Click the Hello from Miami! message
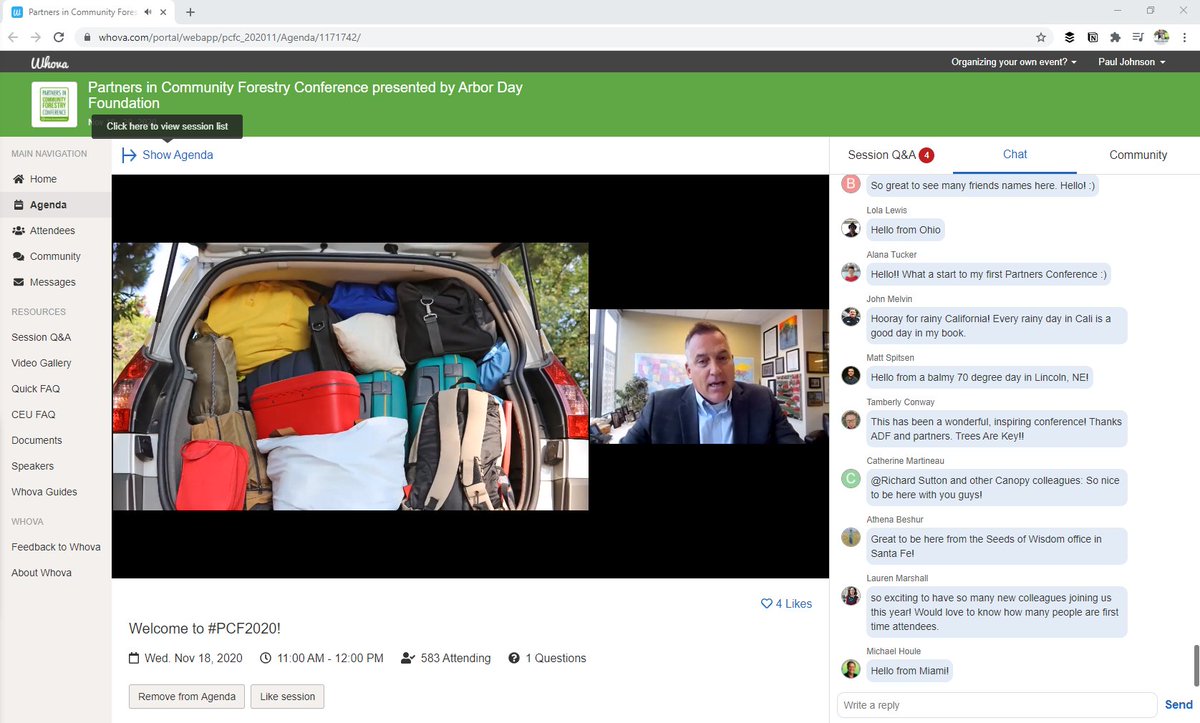Image resolution: width=1200 pixels, height=723 pixels. pos(909,671)
